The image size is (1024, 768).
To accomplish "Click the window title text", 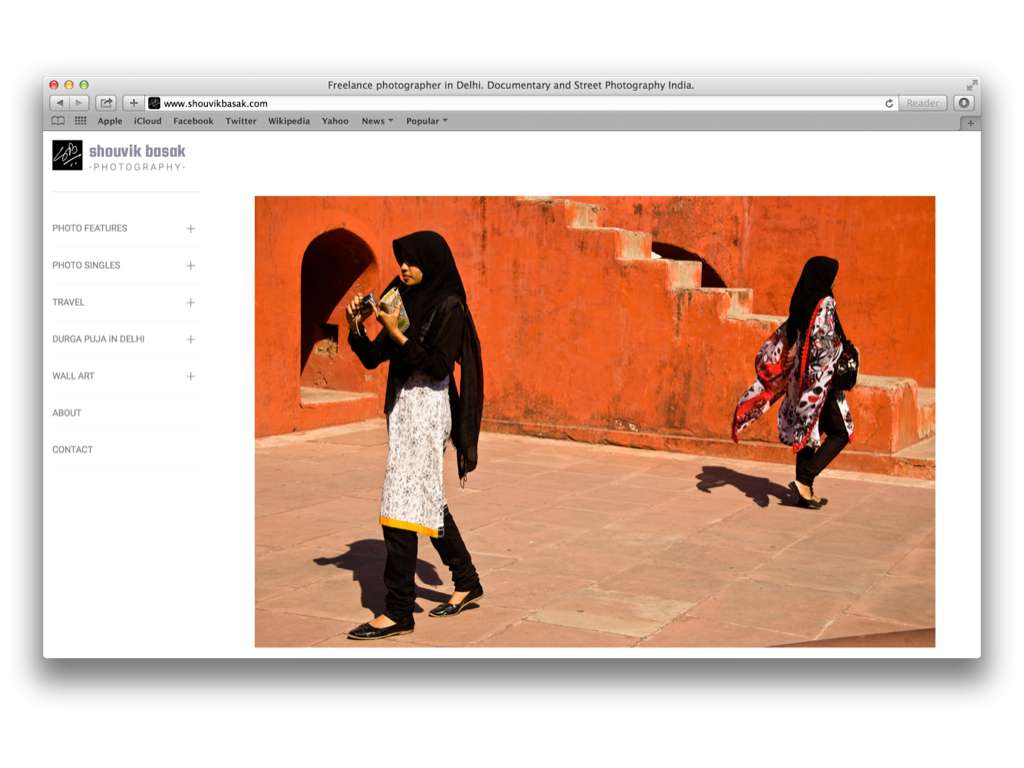I will [x=511, y=85].
